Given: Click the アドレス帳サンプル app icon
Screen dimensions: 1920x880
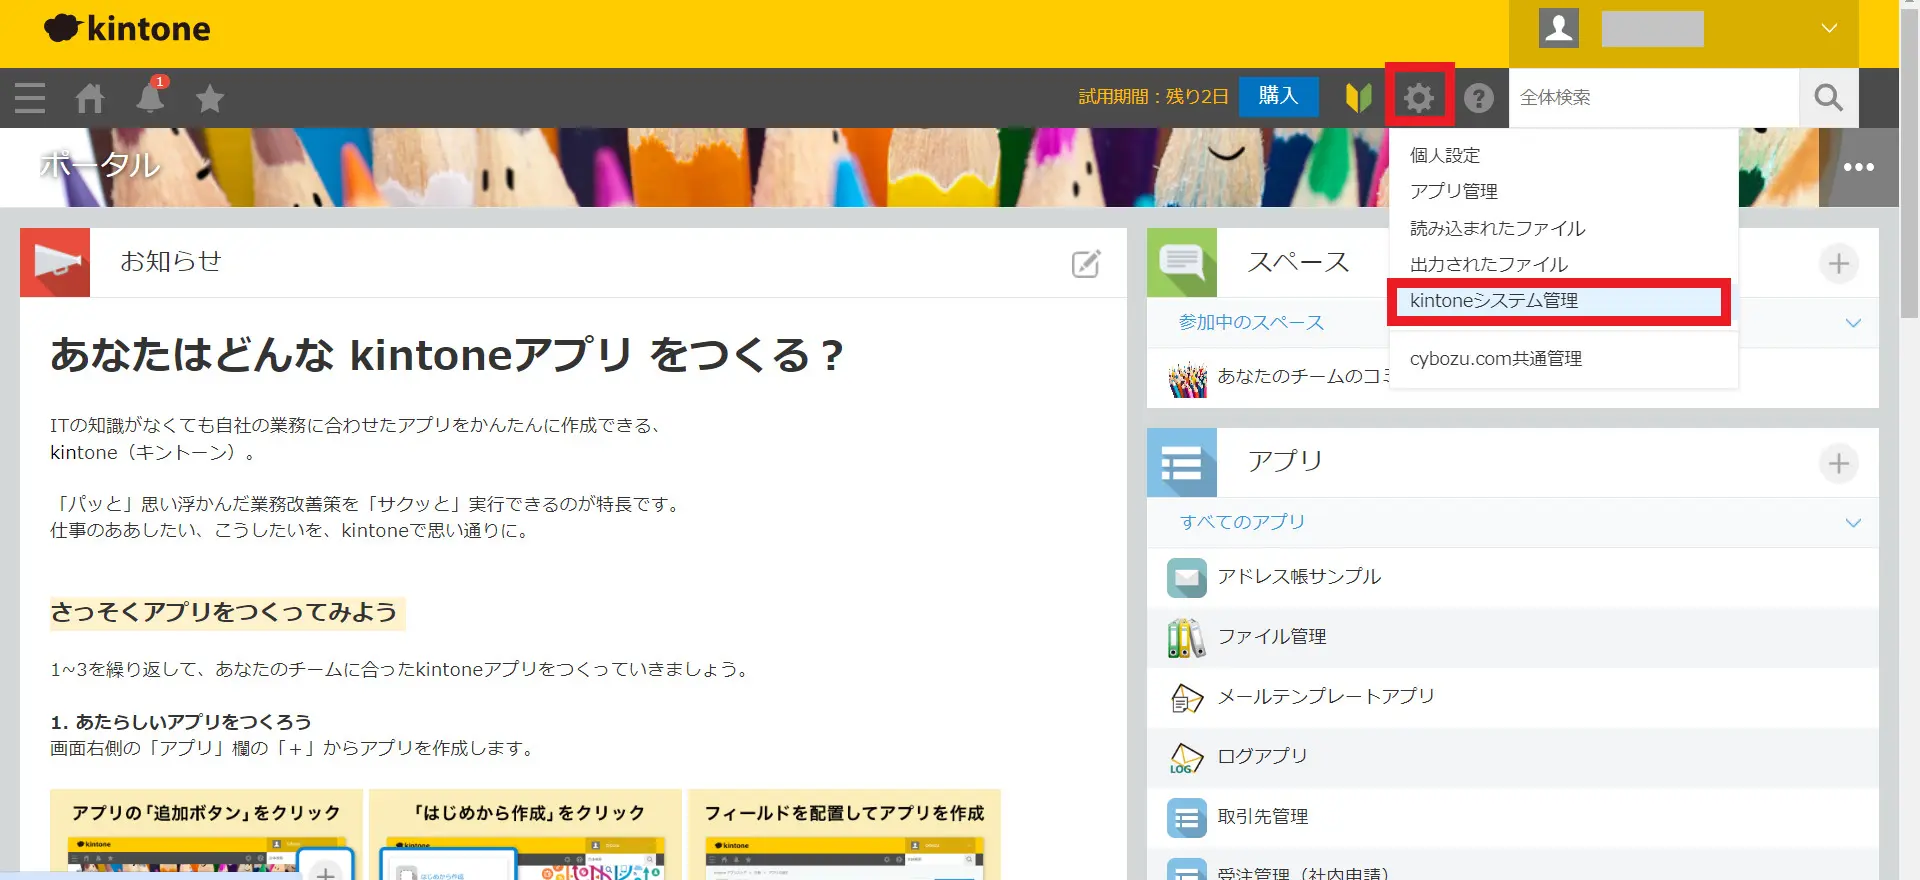Looking at the screenshot, I should pyautogui.click(x=1186, y=577).
